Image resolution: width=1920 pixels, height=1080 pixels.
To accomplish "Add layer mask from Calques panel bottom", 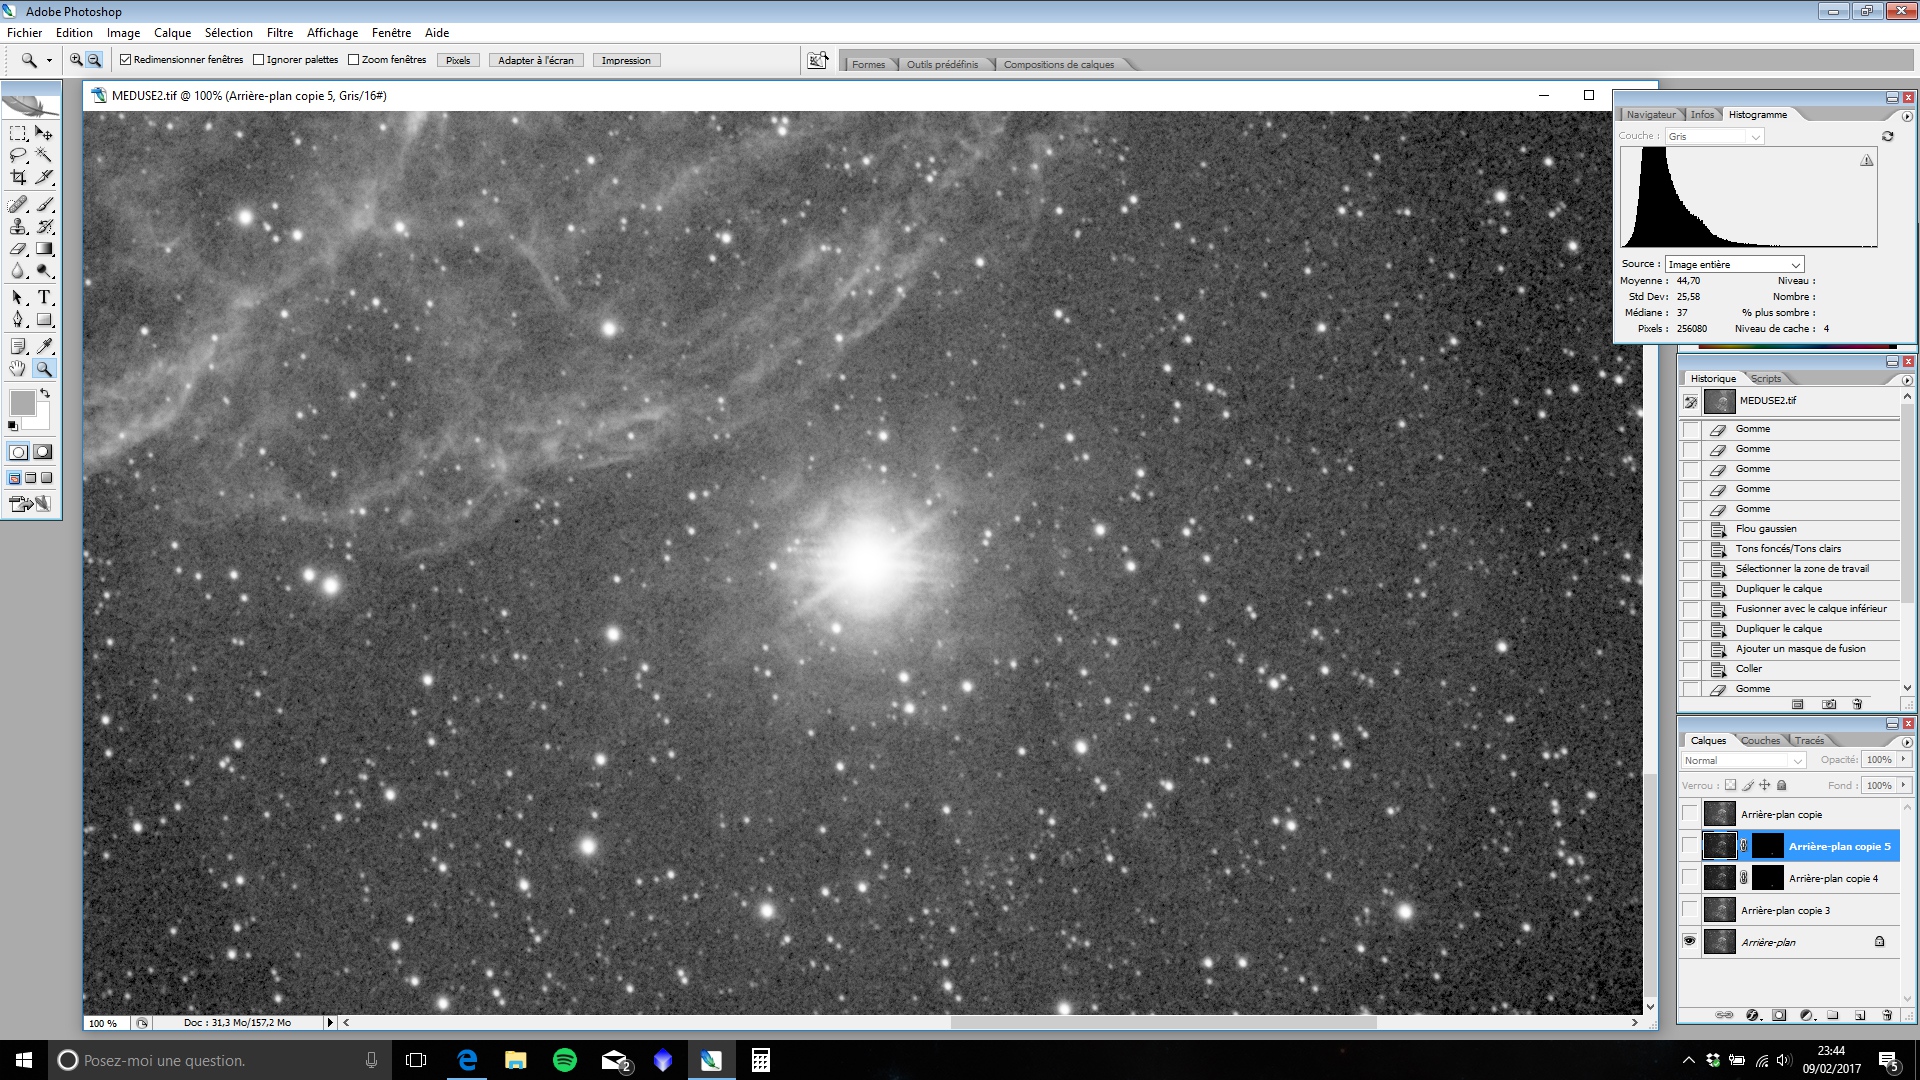I will 1779,1015.
